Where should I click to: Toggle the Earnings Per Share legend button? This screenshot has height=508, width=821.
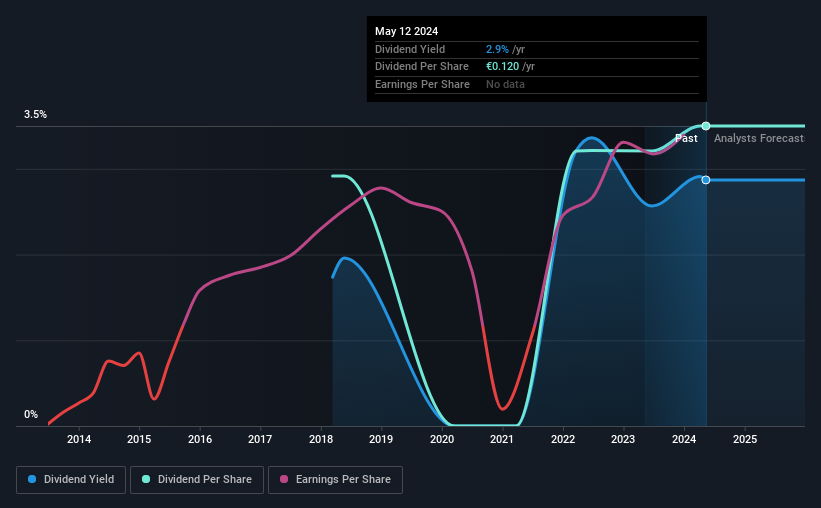335,480
